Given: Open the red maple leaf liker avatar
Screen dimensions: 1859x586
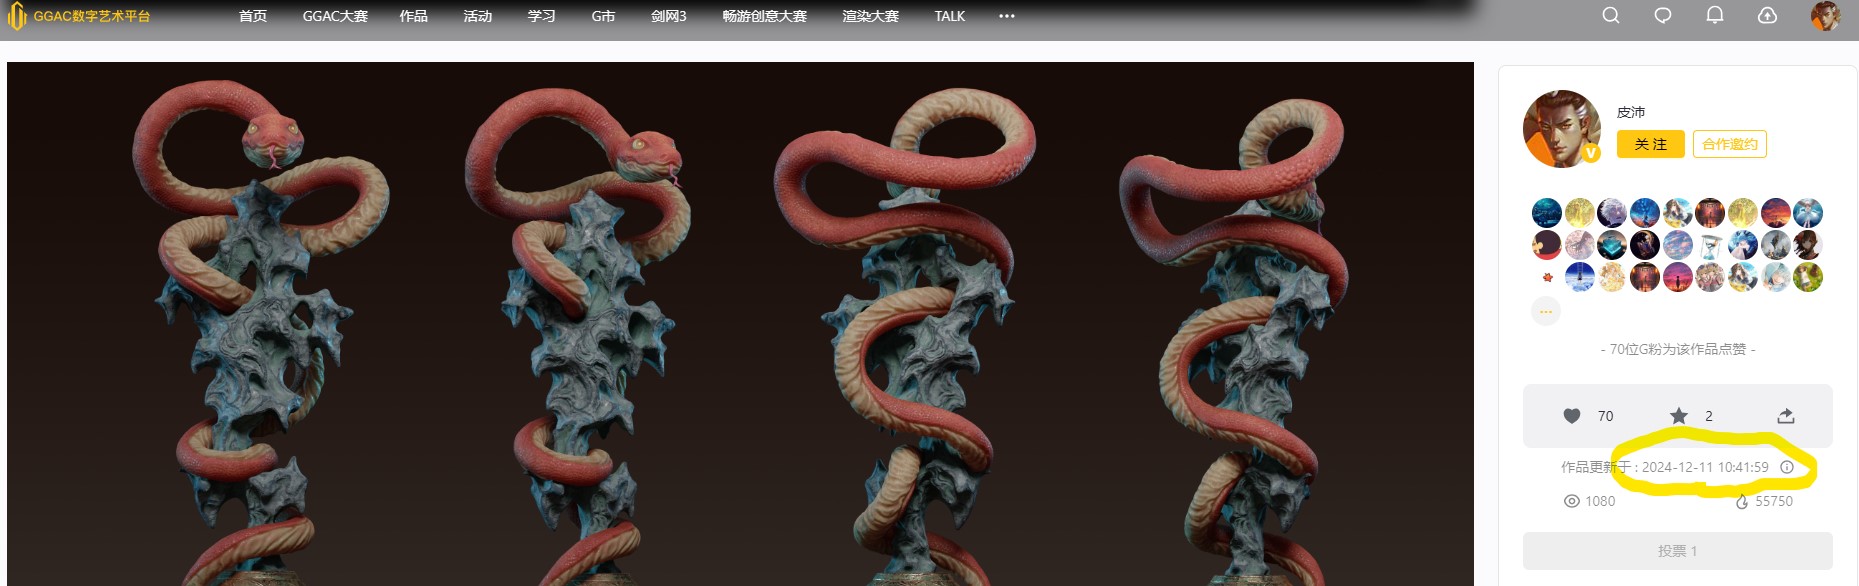Looking at the screenshot, I should coord(1547,277).
